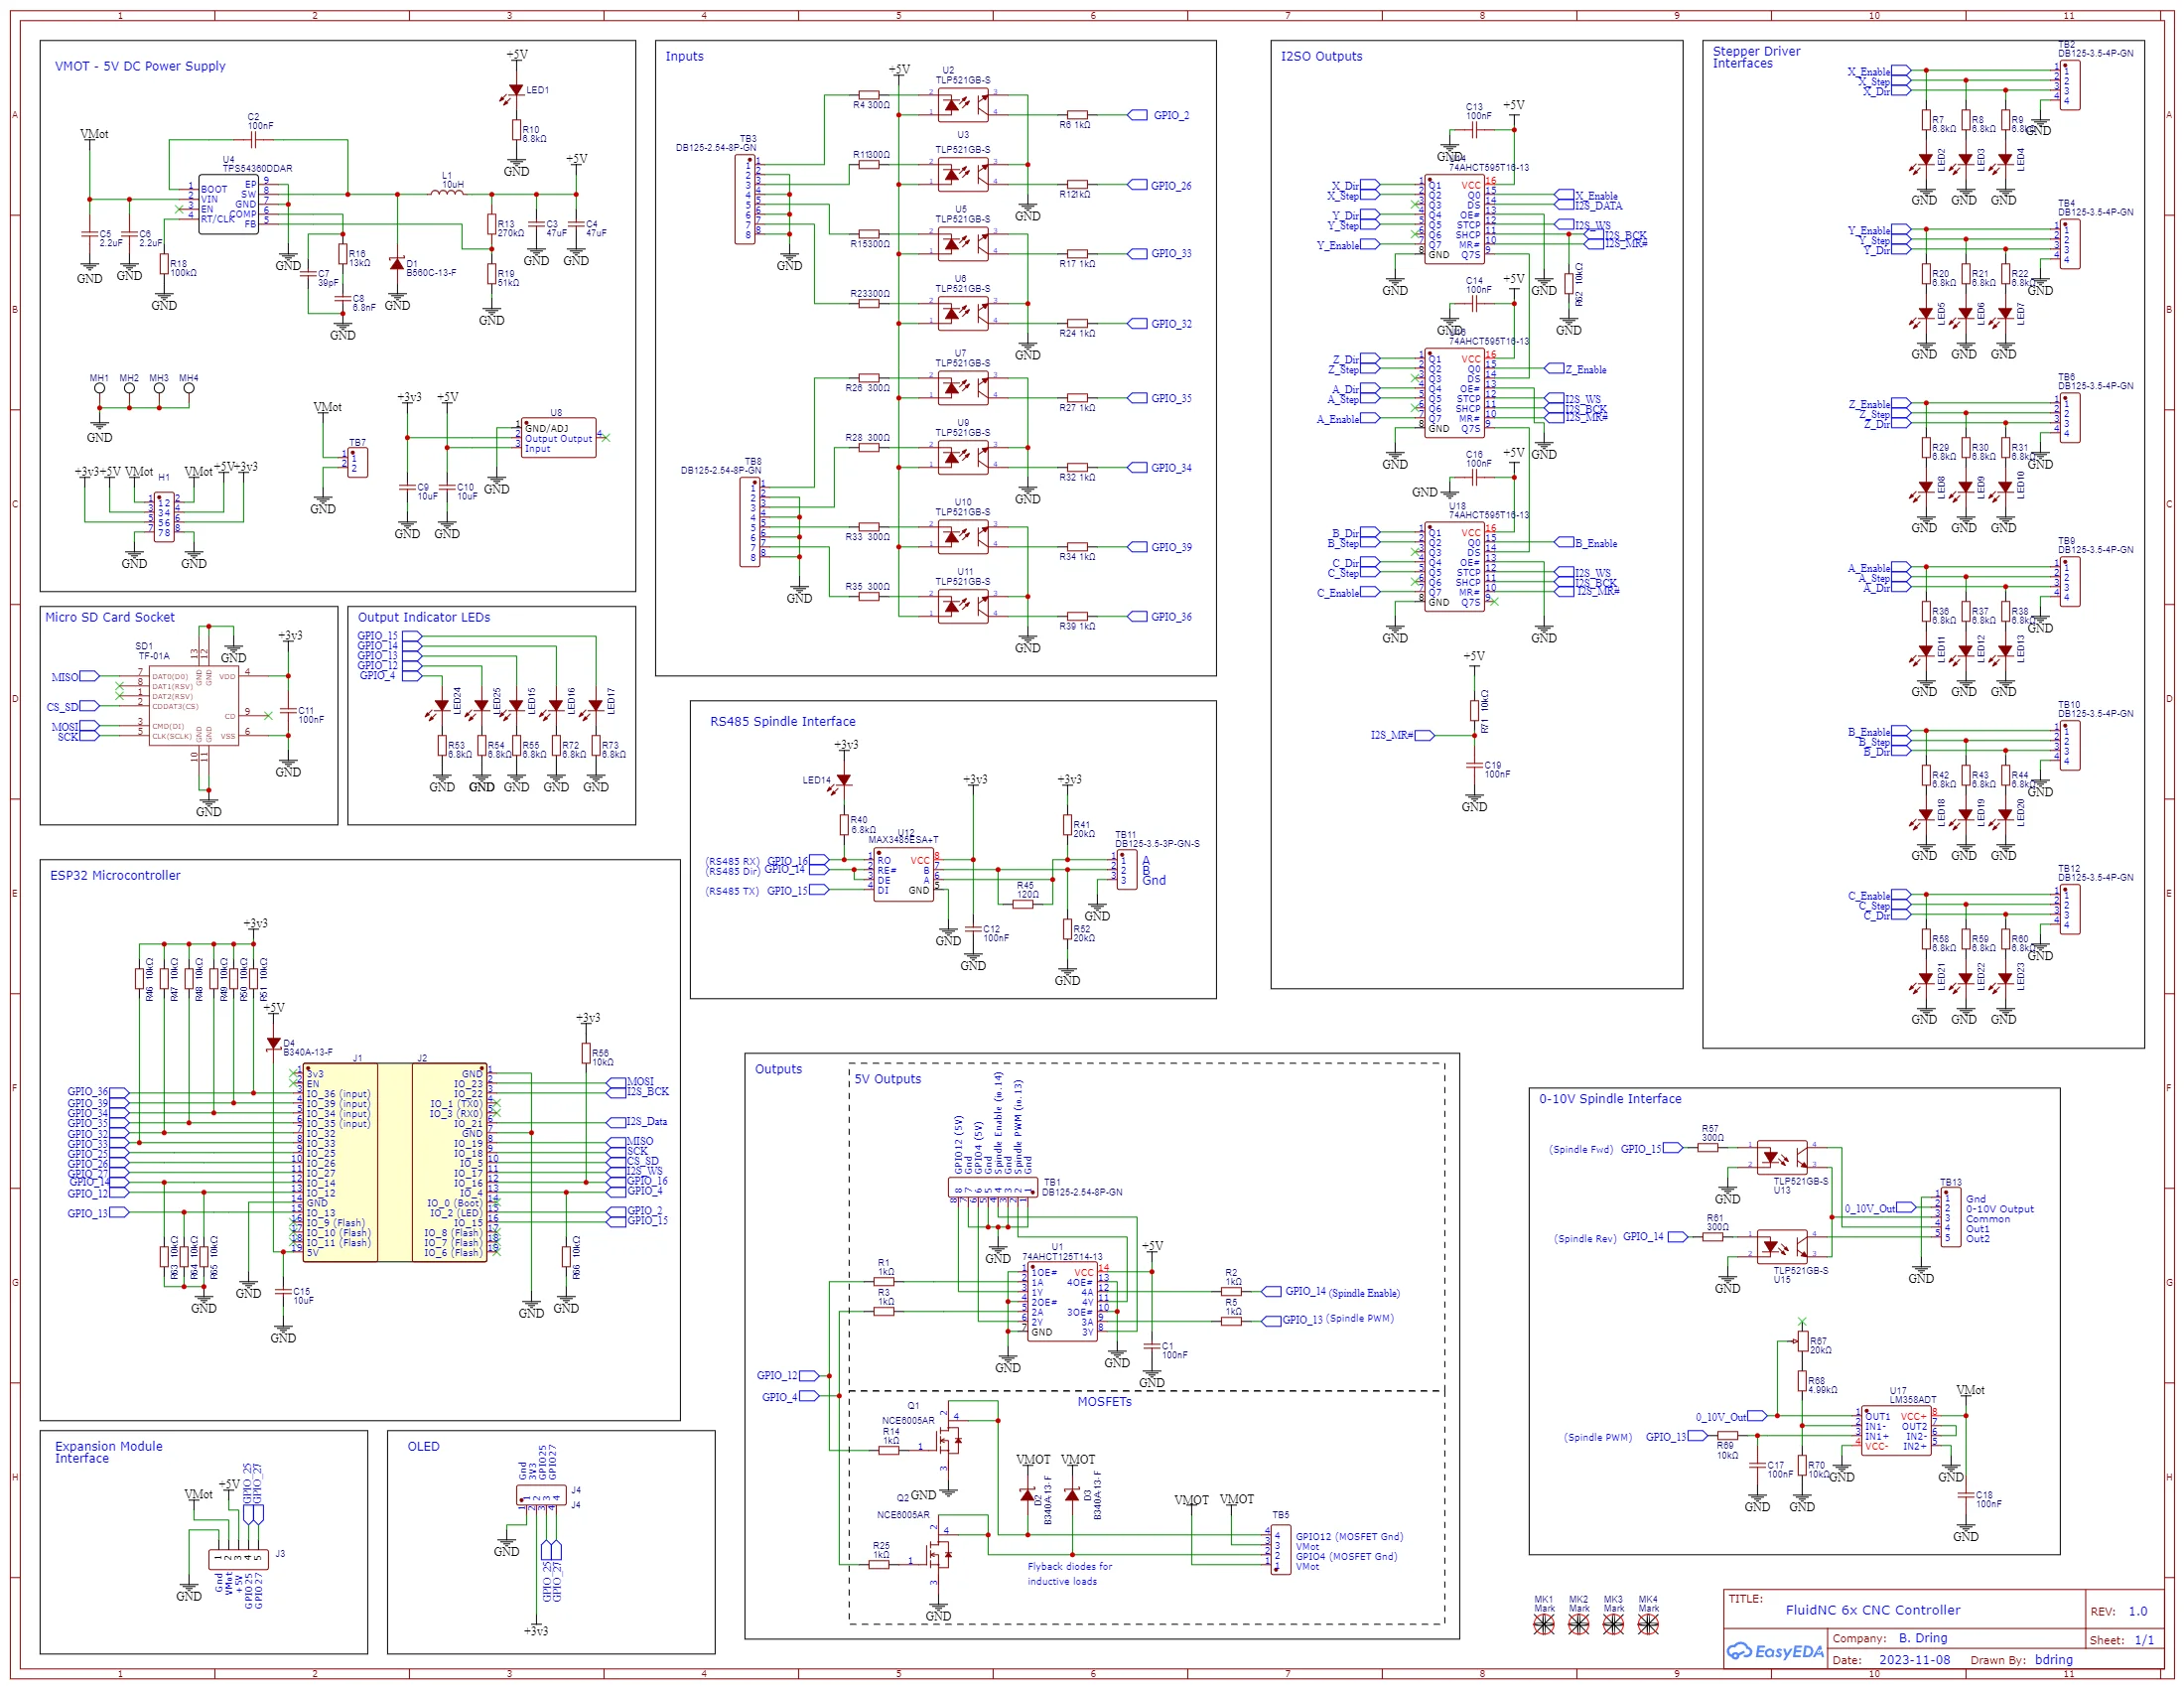Click the D4 B340A-13-F diode near J1
2184x1689 pixels.
point(273,1044)
